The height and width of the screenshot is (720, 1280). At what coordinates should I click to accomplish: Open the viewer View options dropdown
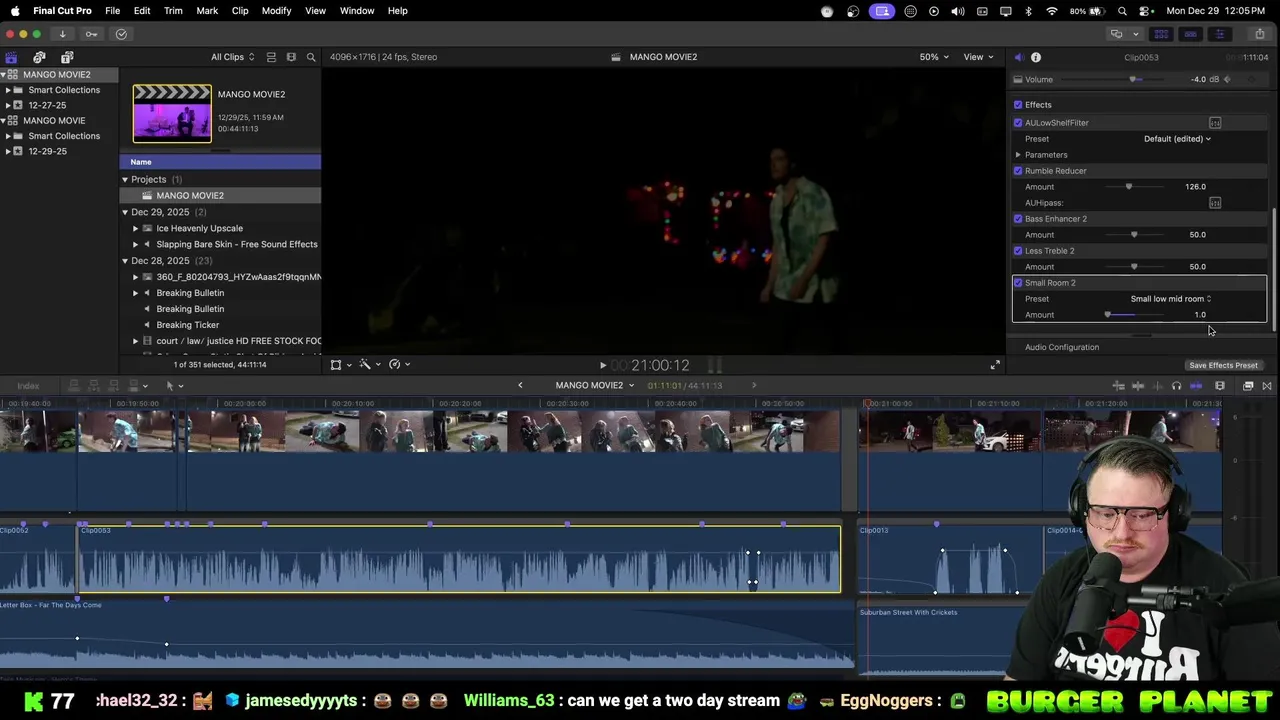tap(977, 57)
